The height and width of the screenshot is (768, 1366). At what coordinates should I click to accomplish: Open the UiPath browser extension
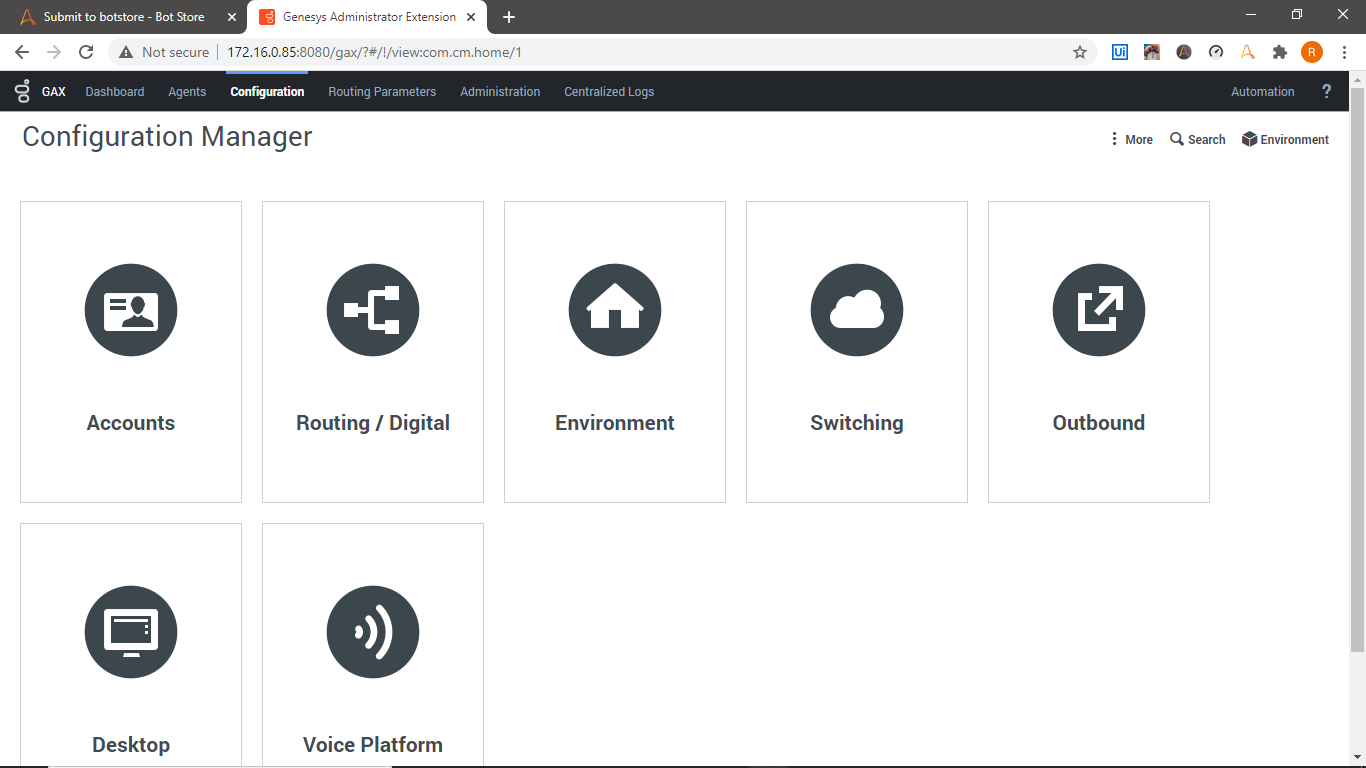(1120, 52)
